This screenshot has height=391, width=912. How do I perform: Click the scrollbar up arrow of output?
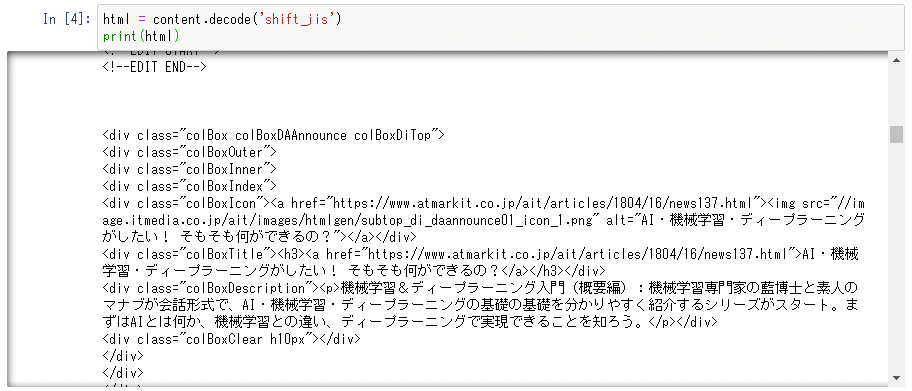[x=896, y=59]
